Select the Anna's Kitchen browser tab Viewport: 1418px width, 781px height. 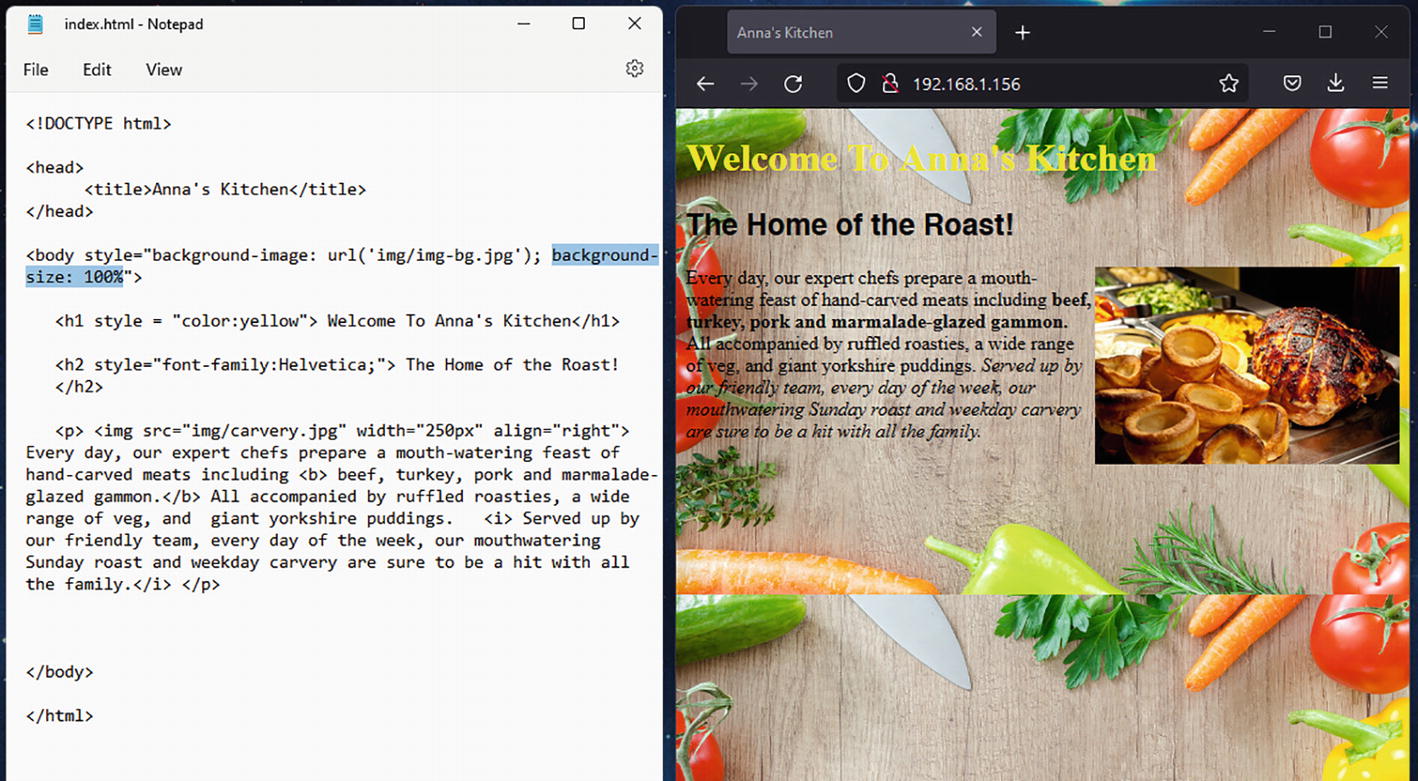pyautogui.click(x=840, y=33)
